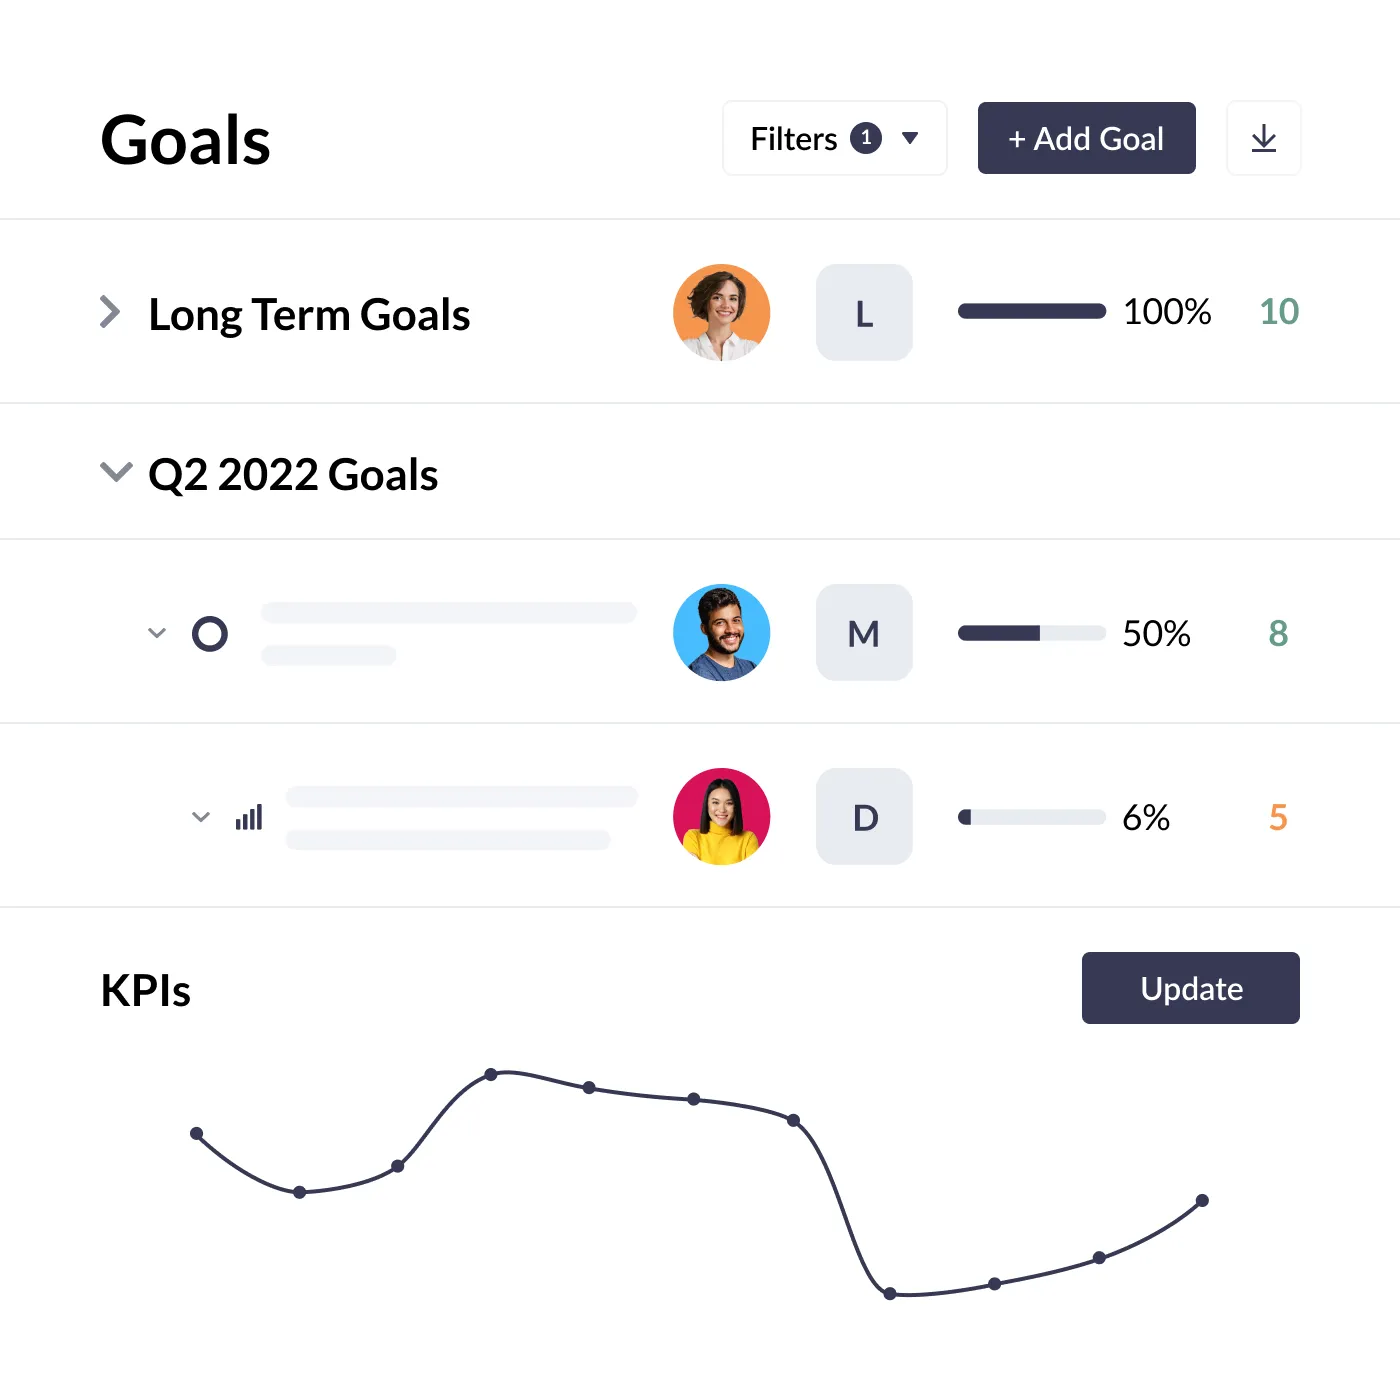
Task: Expand the Long Term Goals row
Action: 110,312
